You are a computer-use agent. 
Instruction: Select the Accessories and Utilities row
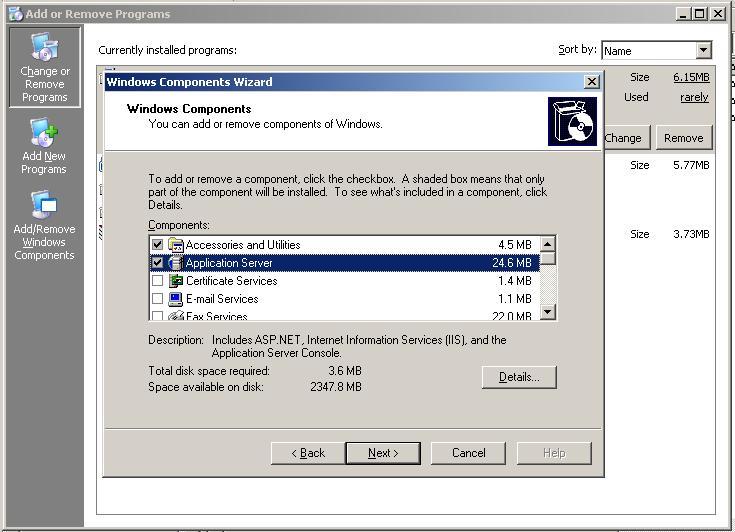345,245
